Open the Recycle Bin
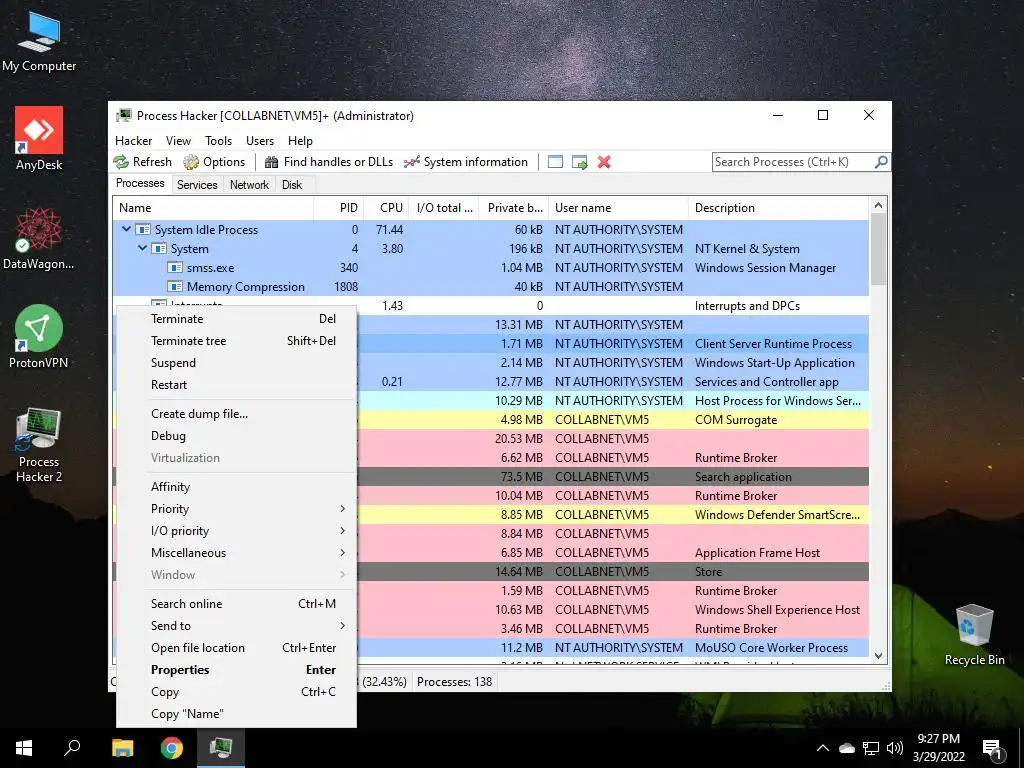 click(x=974, y=635)
